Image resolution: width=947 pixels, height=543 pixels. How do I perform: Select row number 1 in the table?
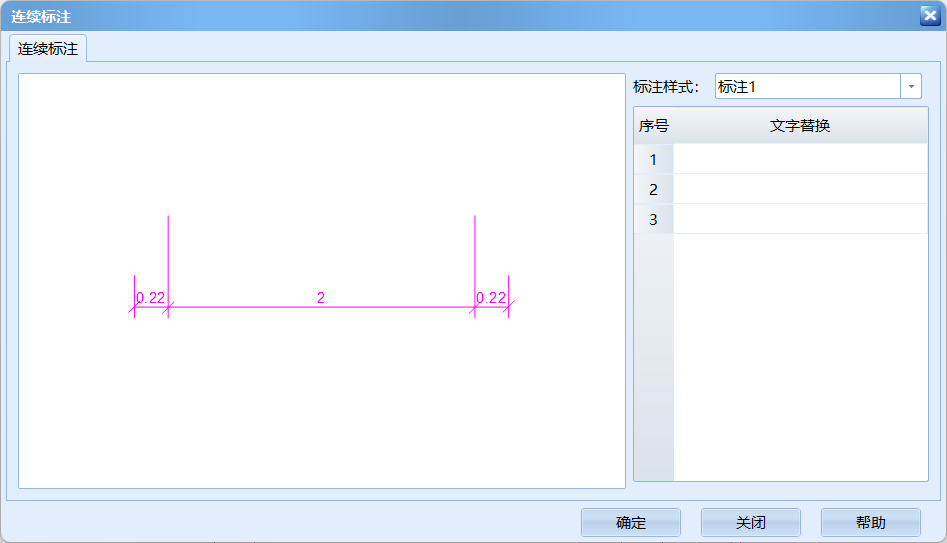tap(653, 159)
